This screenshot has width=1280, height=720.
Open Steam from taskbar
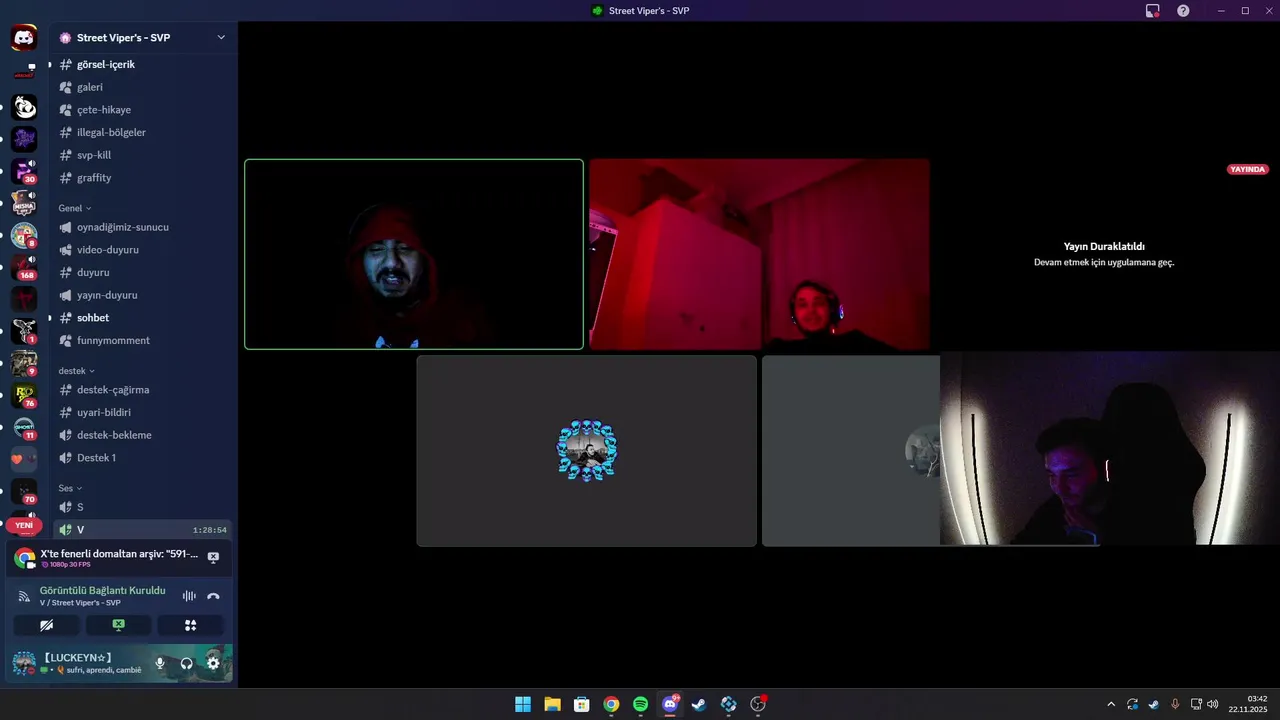tap(699, 704)
